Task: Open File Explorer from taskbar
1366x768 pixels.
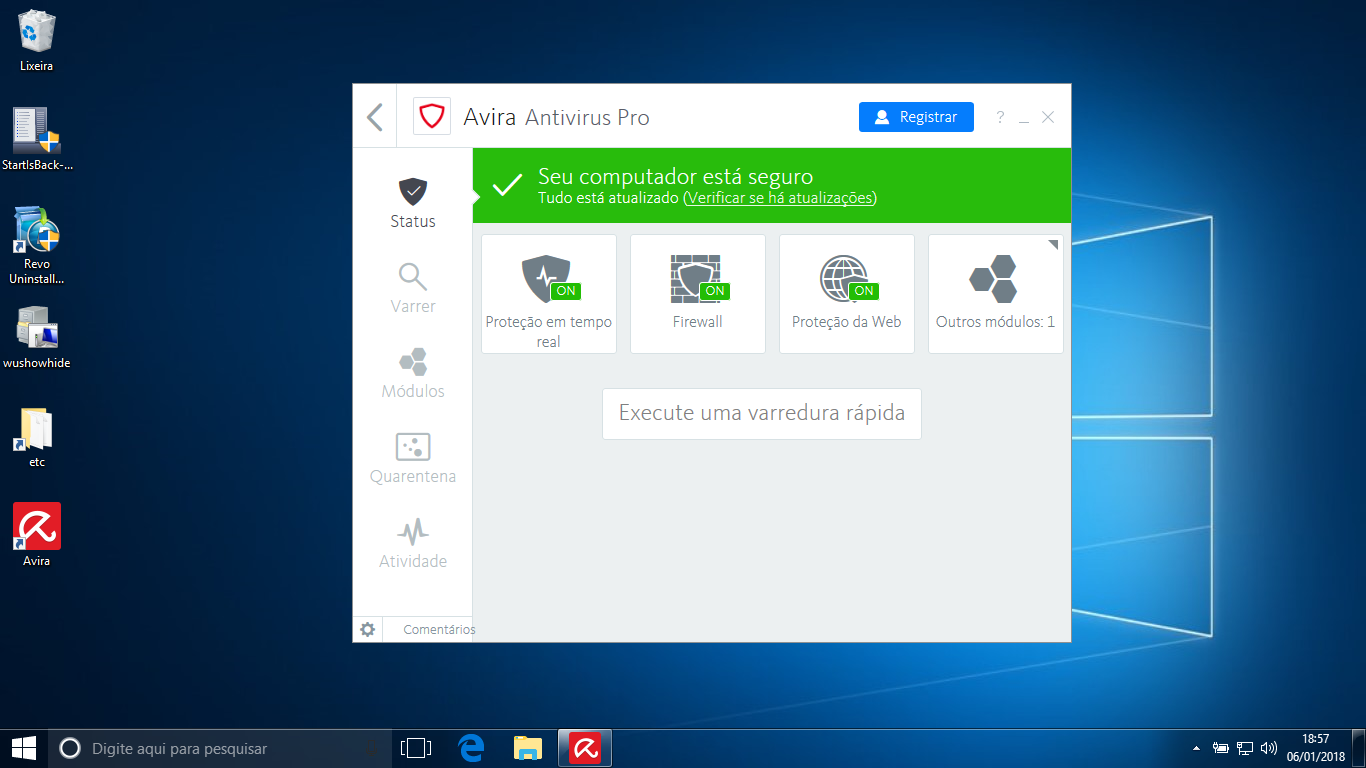Action: pos(528,748)
